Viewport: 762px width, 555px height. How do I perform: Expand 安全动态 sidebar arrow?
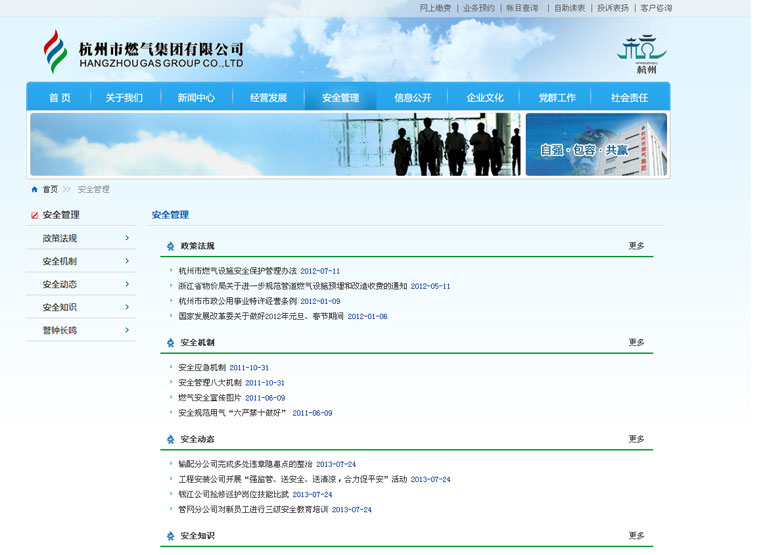point(127,284)
